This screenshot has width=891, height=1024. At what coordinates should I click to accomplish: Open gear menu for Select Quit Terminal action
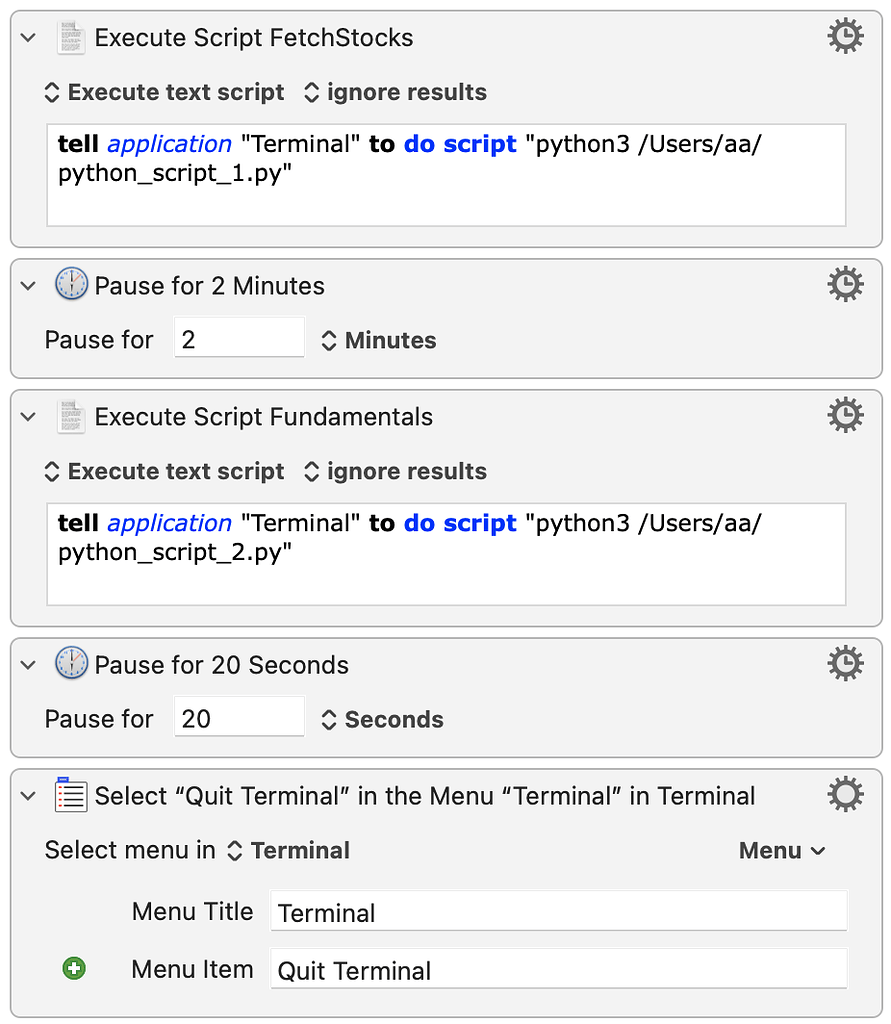coord(845,795)
